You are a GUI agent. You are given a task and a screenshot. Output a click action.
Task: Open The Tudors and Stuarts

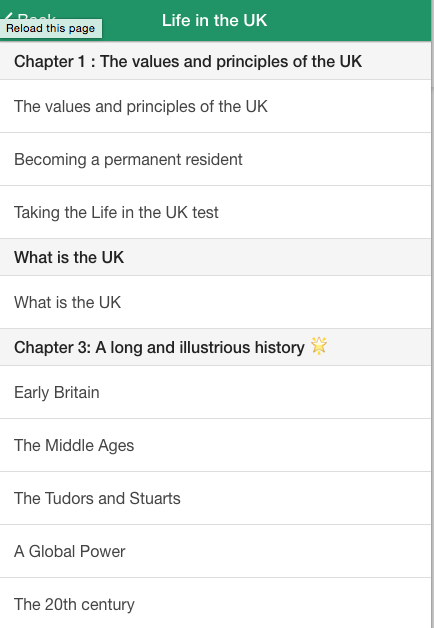click(215, 498)
